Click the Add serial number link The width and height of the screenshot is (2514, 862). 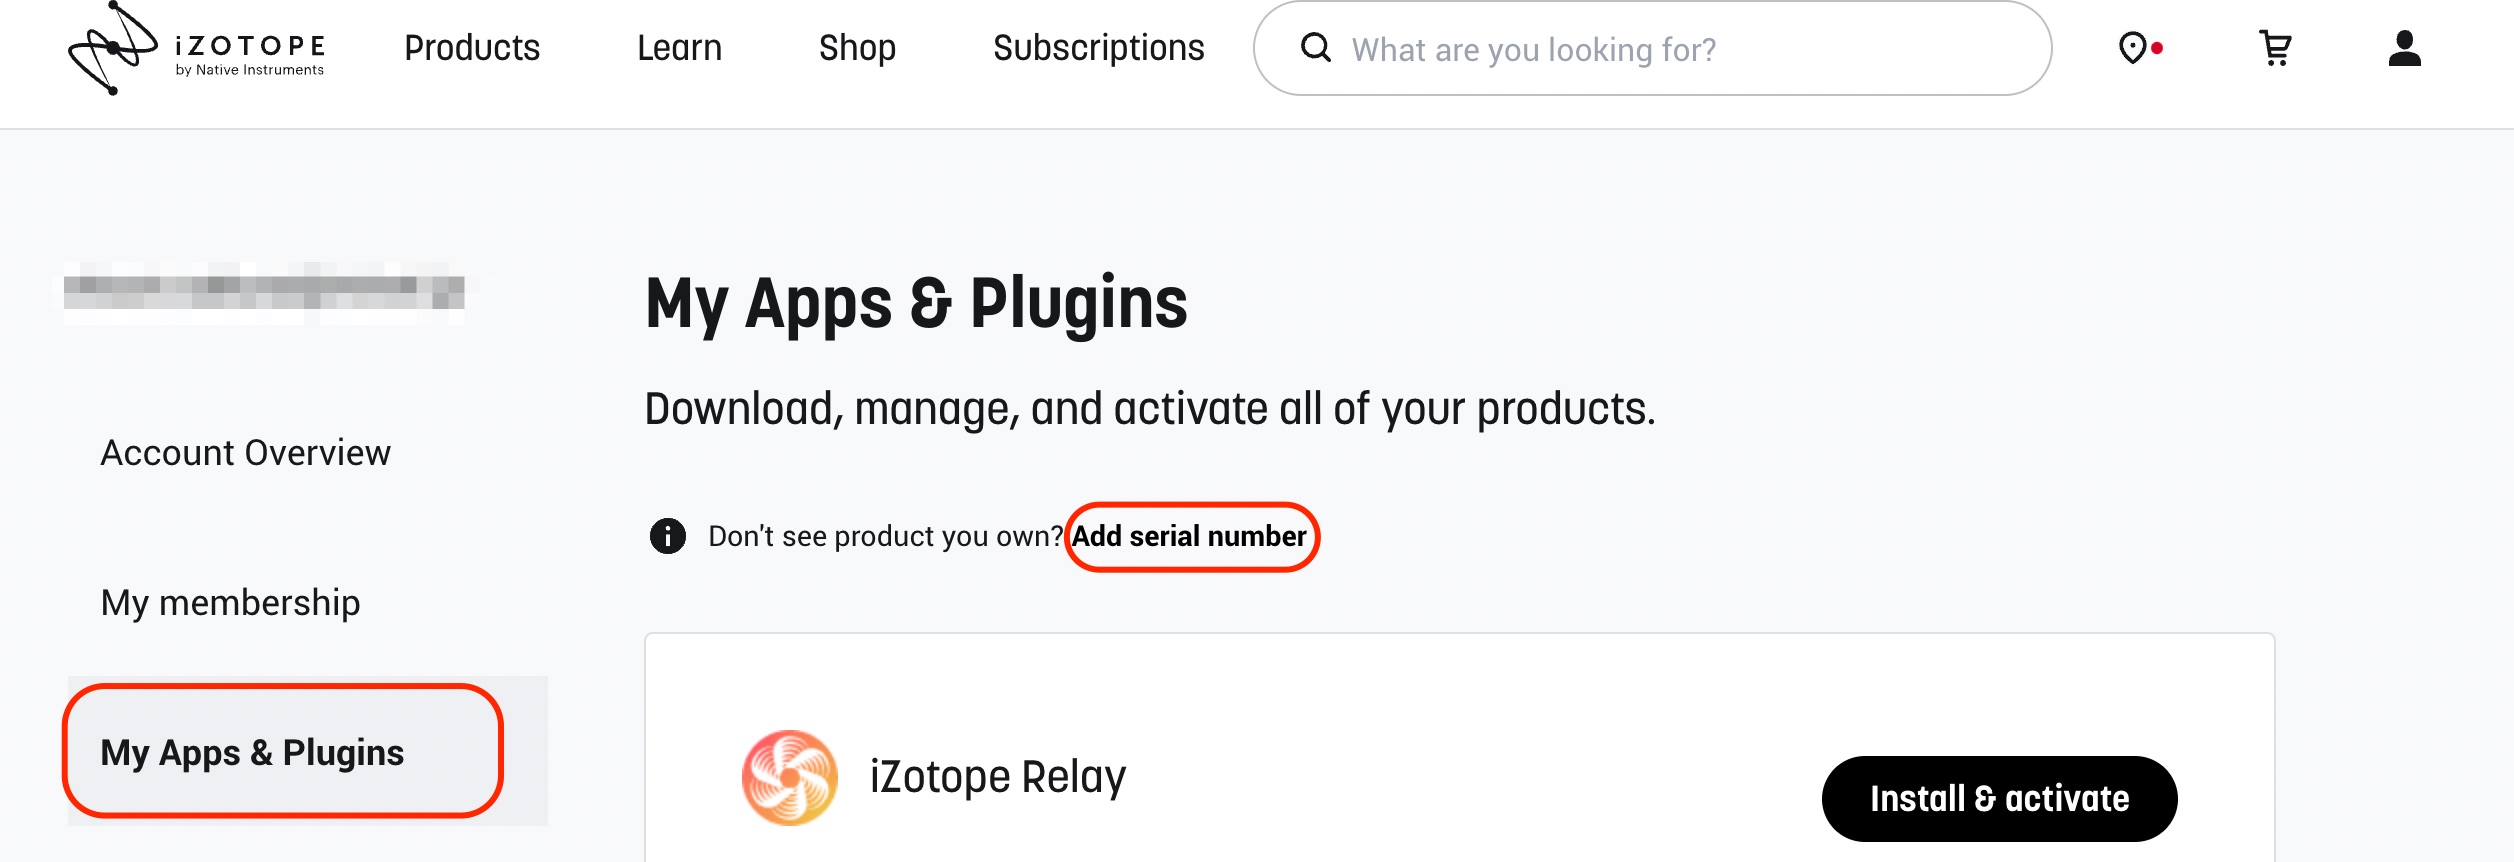(x=1189, y=536)
